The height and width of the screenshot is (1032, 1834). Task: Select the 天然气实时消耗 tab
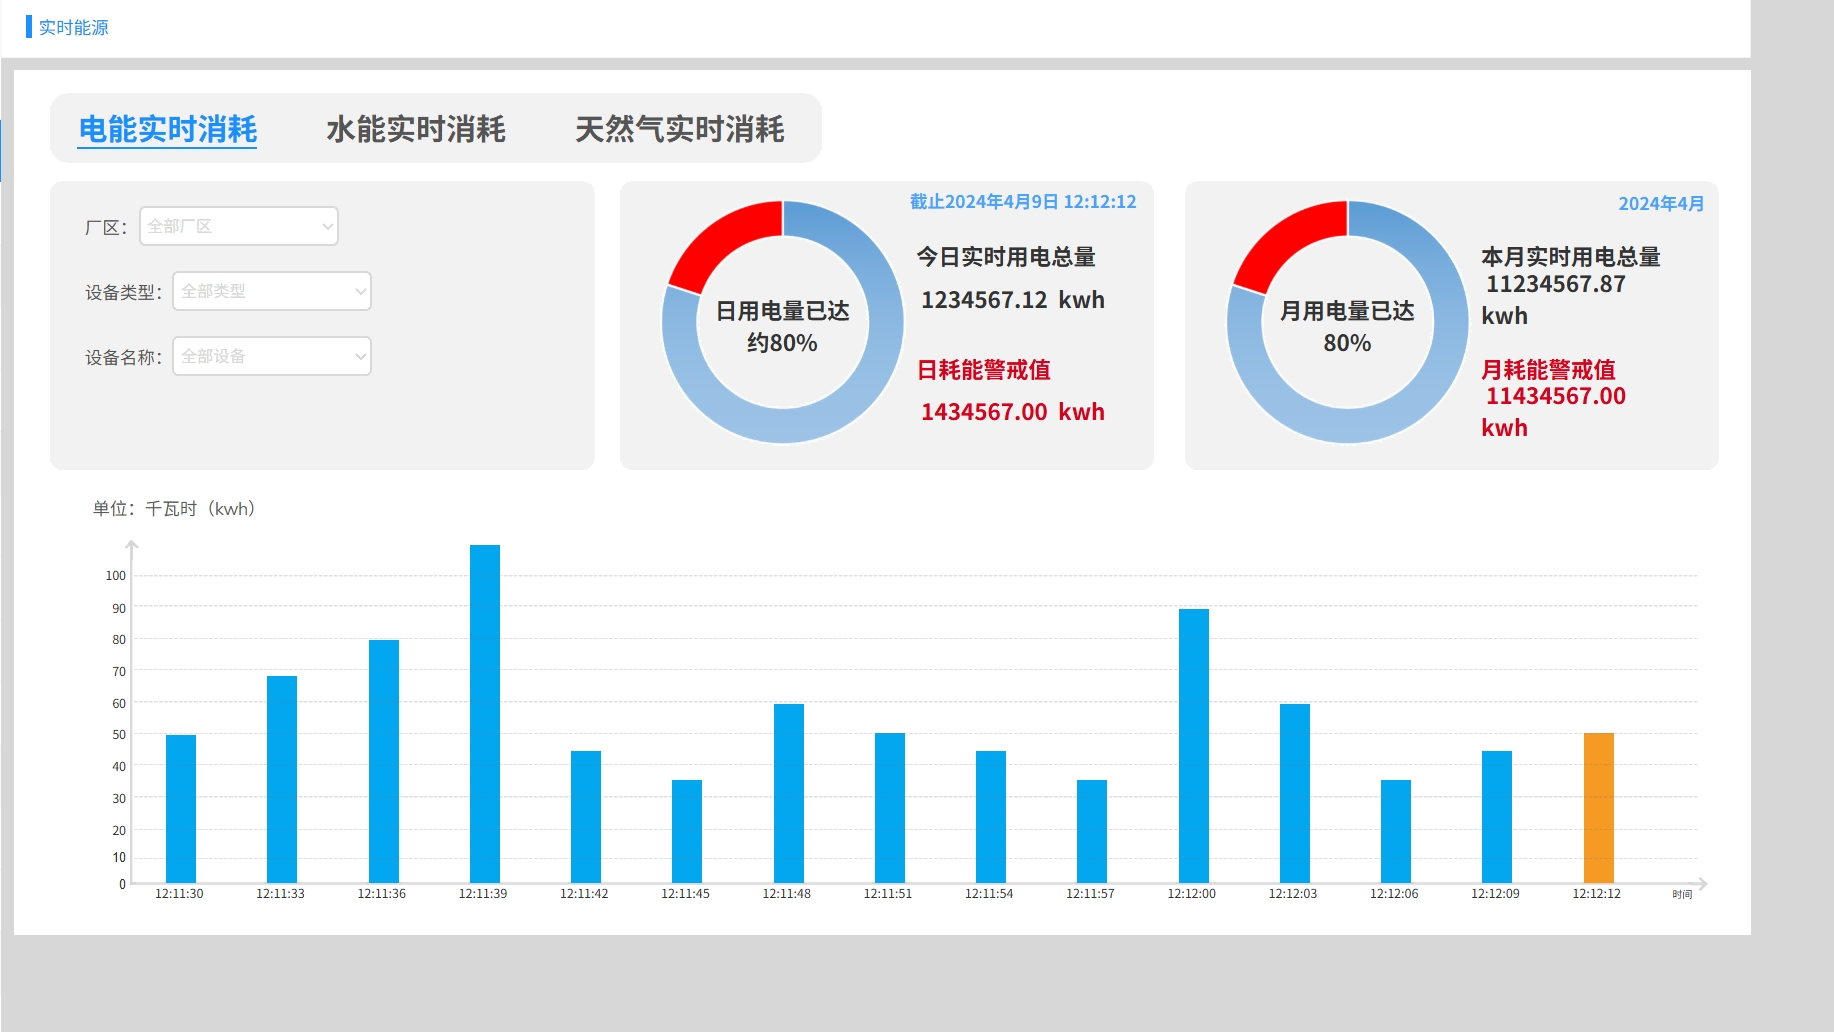click(x=679, y=130)
